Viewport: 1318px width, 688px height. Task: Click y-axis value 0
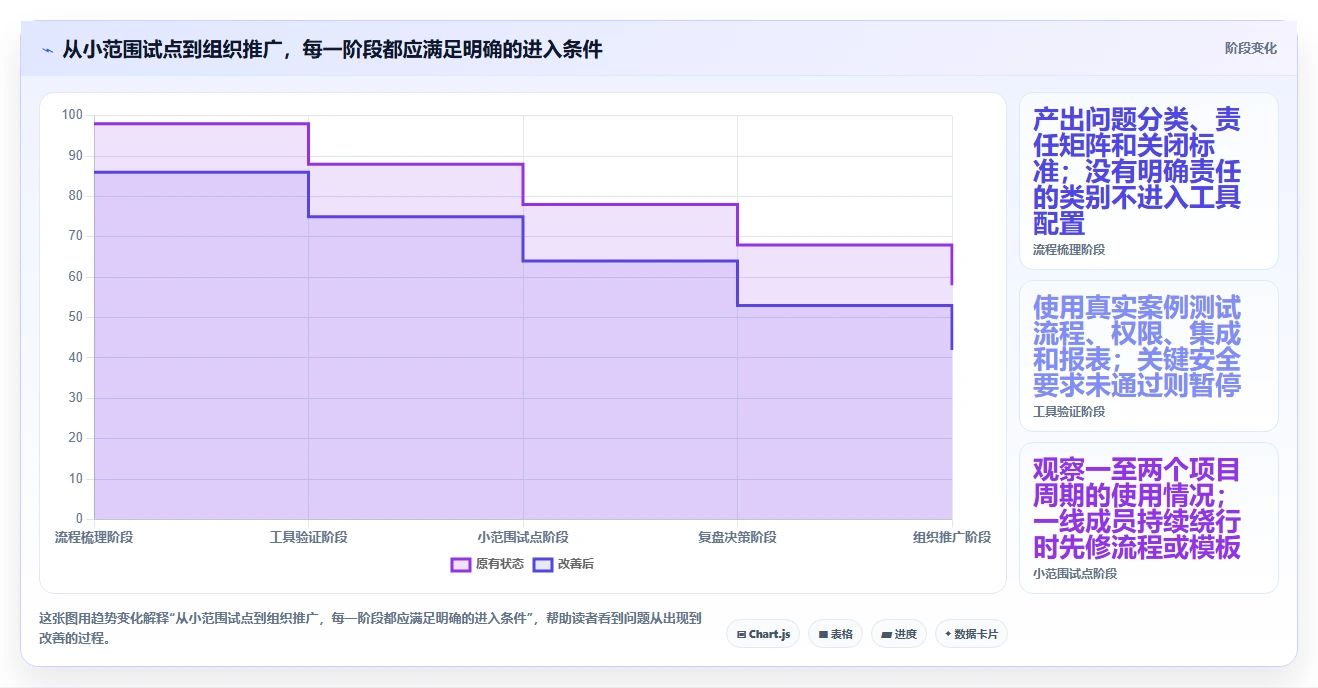80,519
